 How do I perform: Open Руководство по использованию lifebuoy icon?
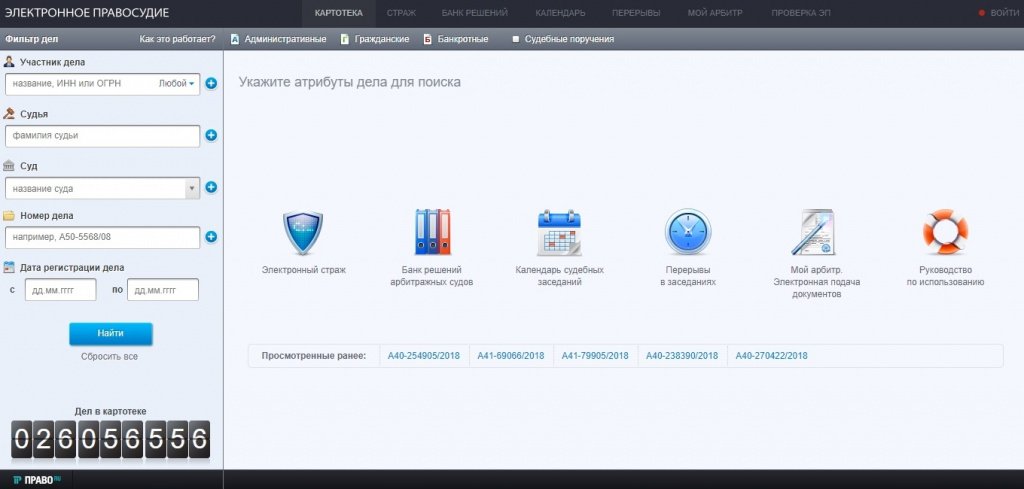tap(945, 233)
